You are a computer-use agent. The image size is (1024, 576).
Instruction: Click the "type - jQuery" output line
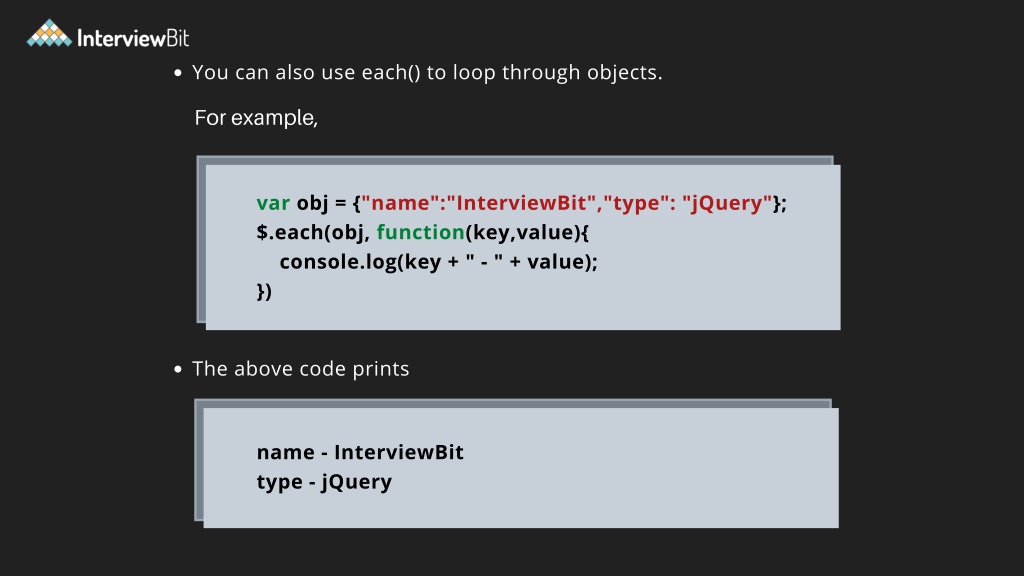point(325,482)
